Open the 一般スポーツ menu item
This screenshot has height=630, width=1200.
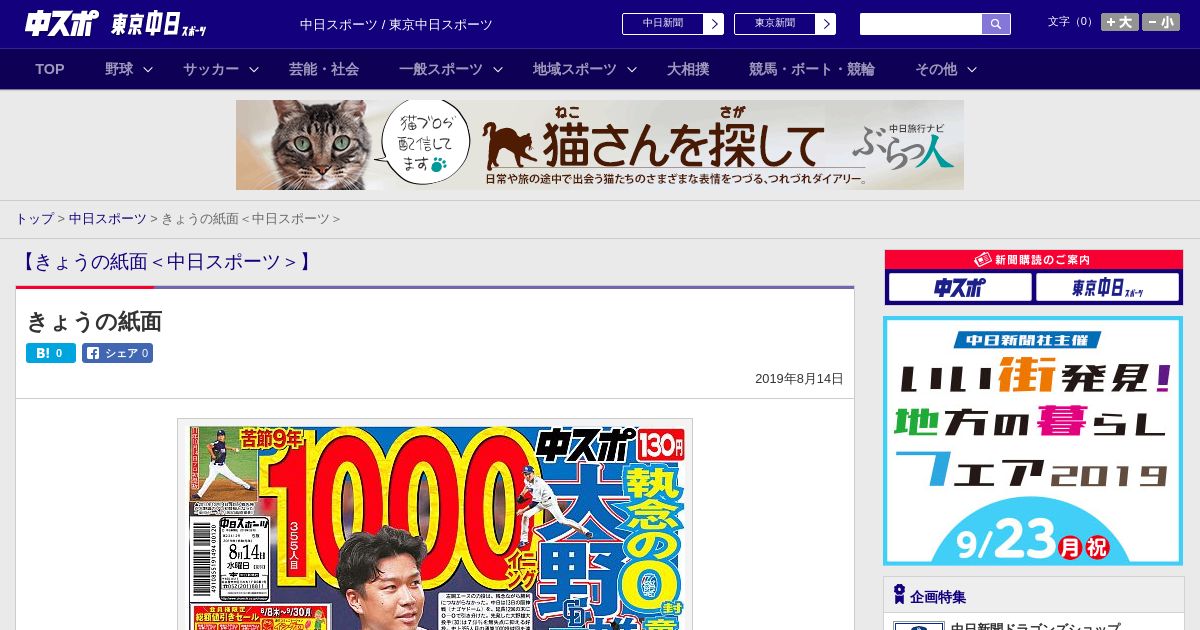coord(441,69)
